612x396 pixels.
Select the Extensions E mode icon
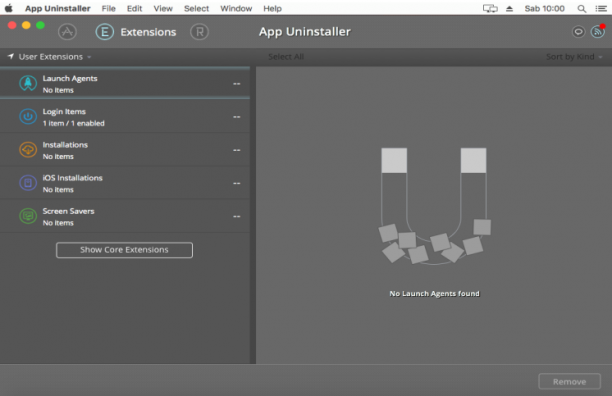pos(105,32)
